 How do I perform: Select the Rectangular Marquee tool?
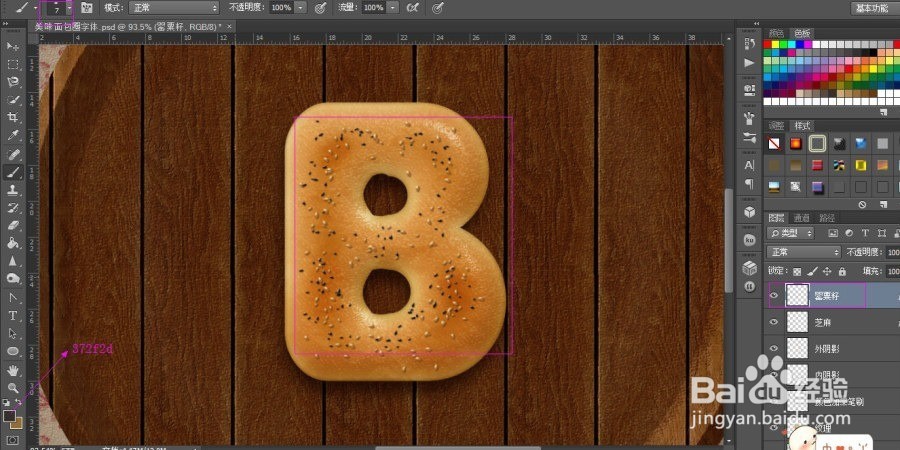tap(13, 64)
